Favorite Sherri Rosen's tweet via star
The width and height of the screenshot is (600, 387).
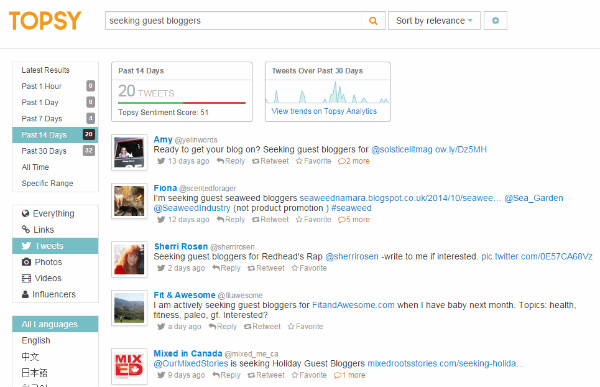(295, 268)
